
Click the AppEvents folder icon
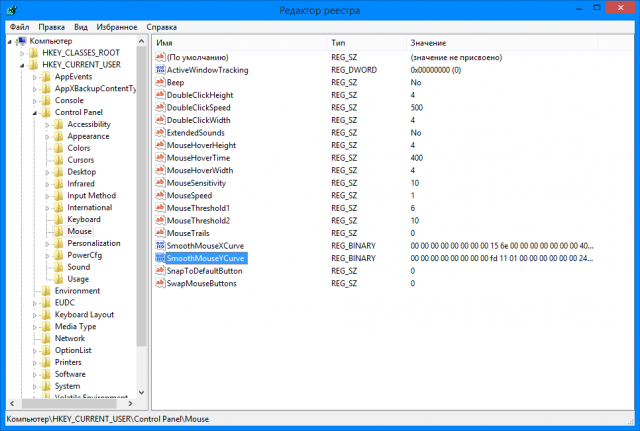(47, 76)
